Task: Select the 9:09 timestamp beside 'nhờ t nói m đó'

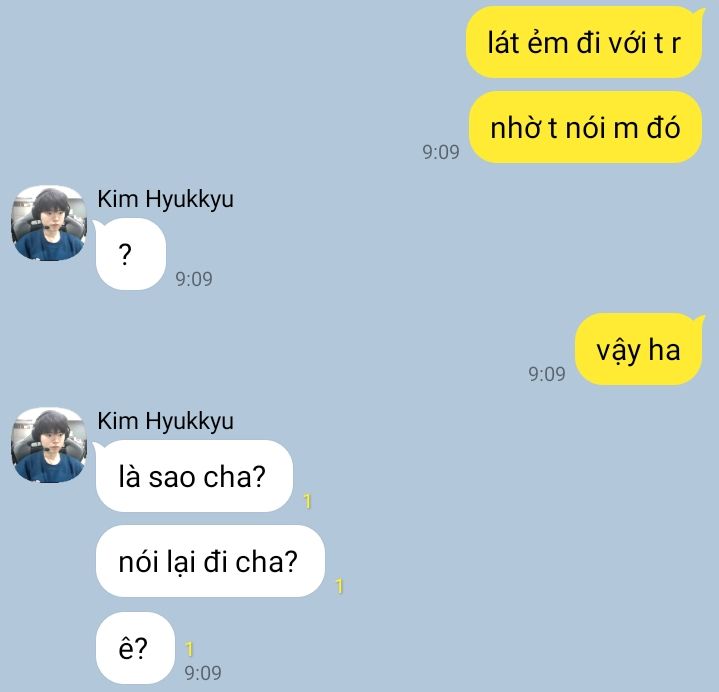Action: coord(441,152)
